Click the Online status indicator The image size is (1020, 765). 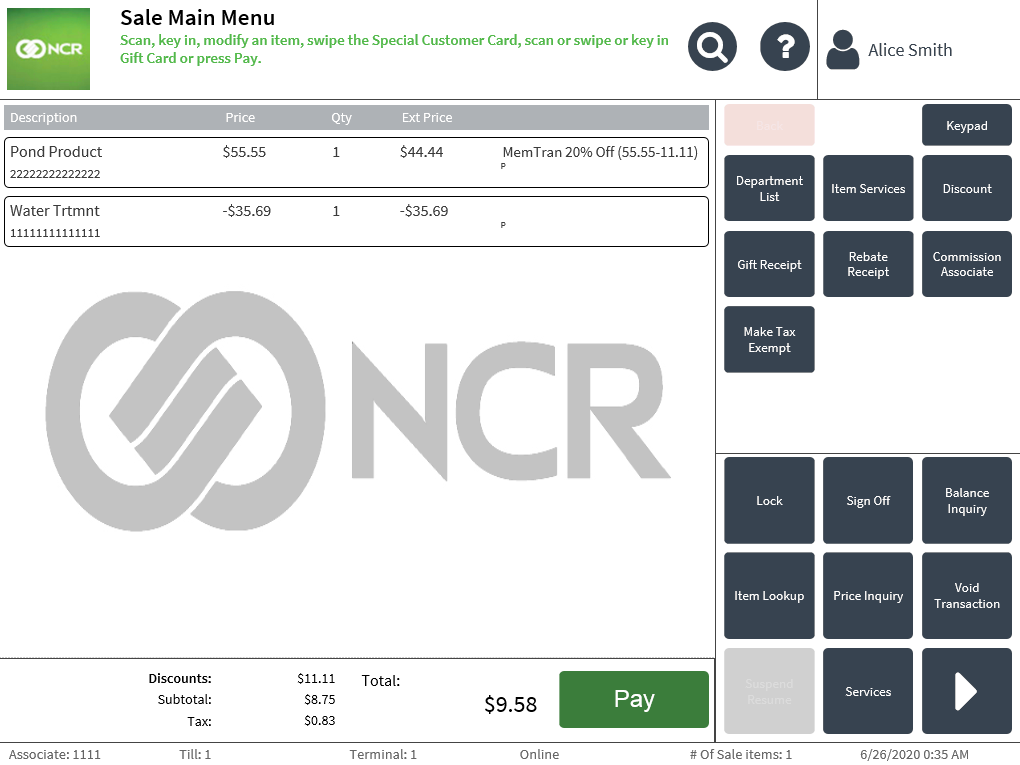539,754
